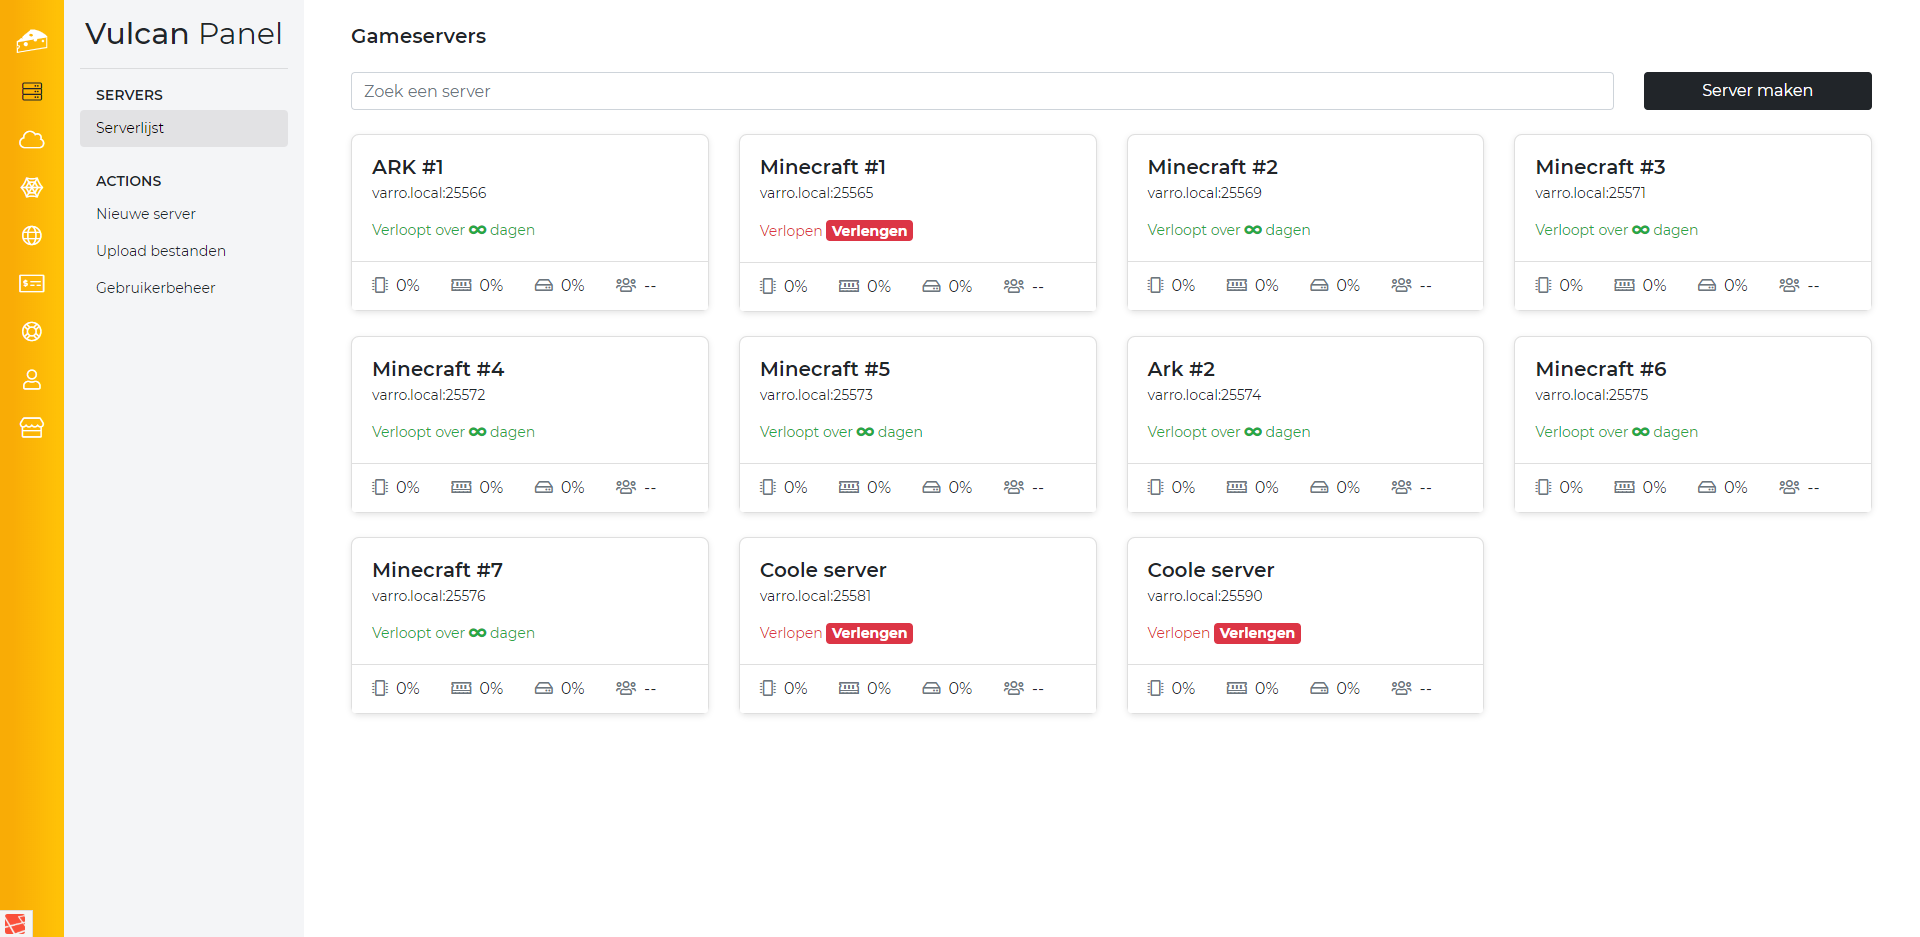Open Upload bestanden in the sidebar
Image resolution: width=1920 pixels, height=937 pixels.
pos(161,251)
